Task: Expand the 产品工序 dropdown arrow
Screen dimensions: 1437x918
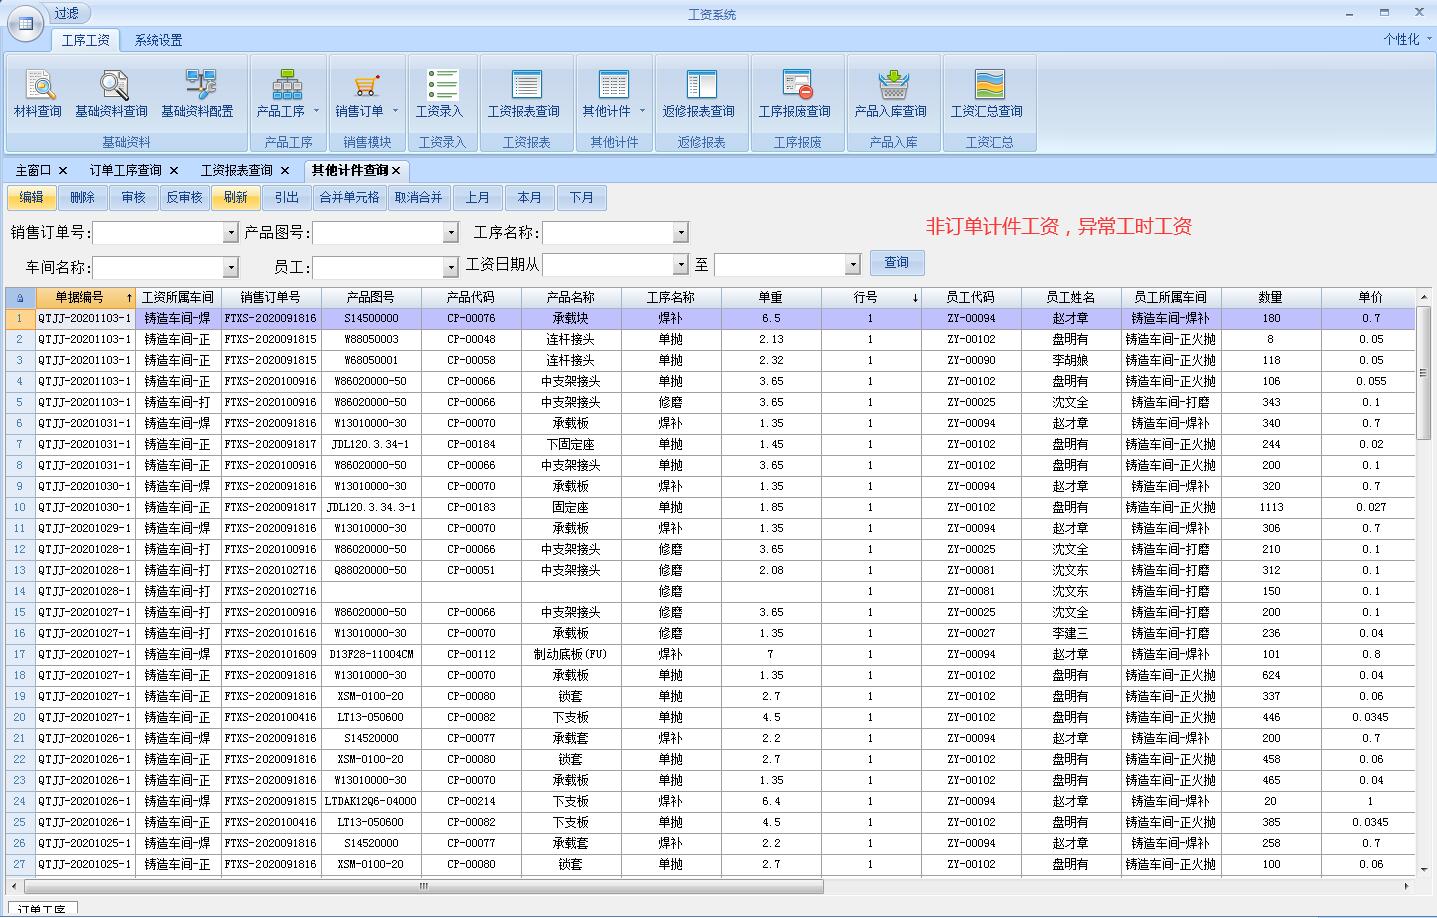Action: (316, 111)
